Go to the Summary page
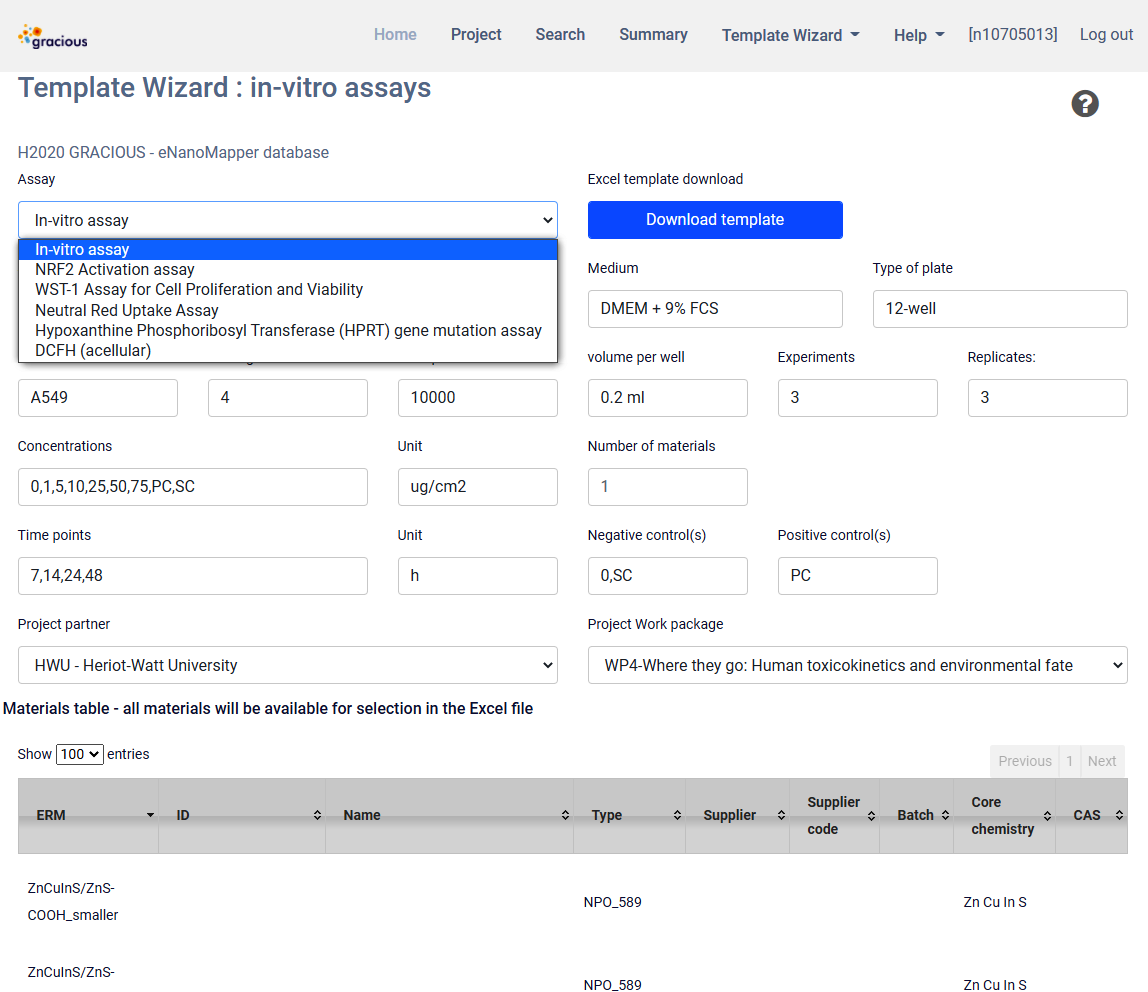The height and width of the screenshot is (992, 1148). click(653, 35)
